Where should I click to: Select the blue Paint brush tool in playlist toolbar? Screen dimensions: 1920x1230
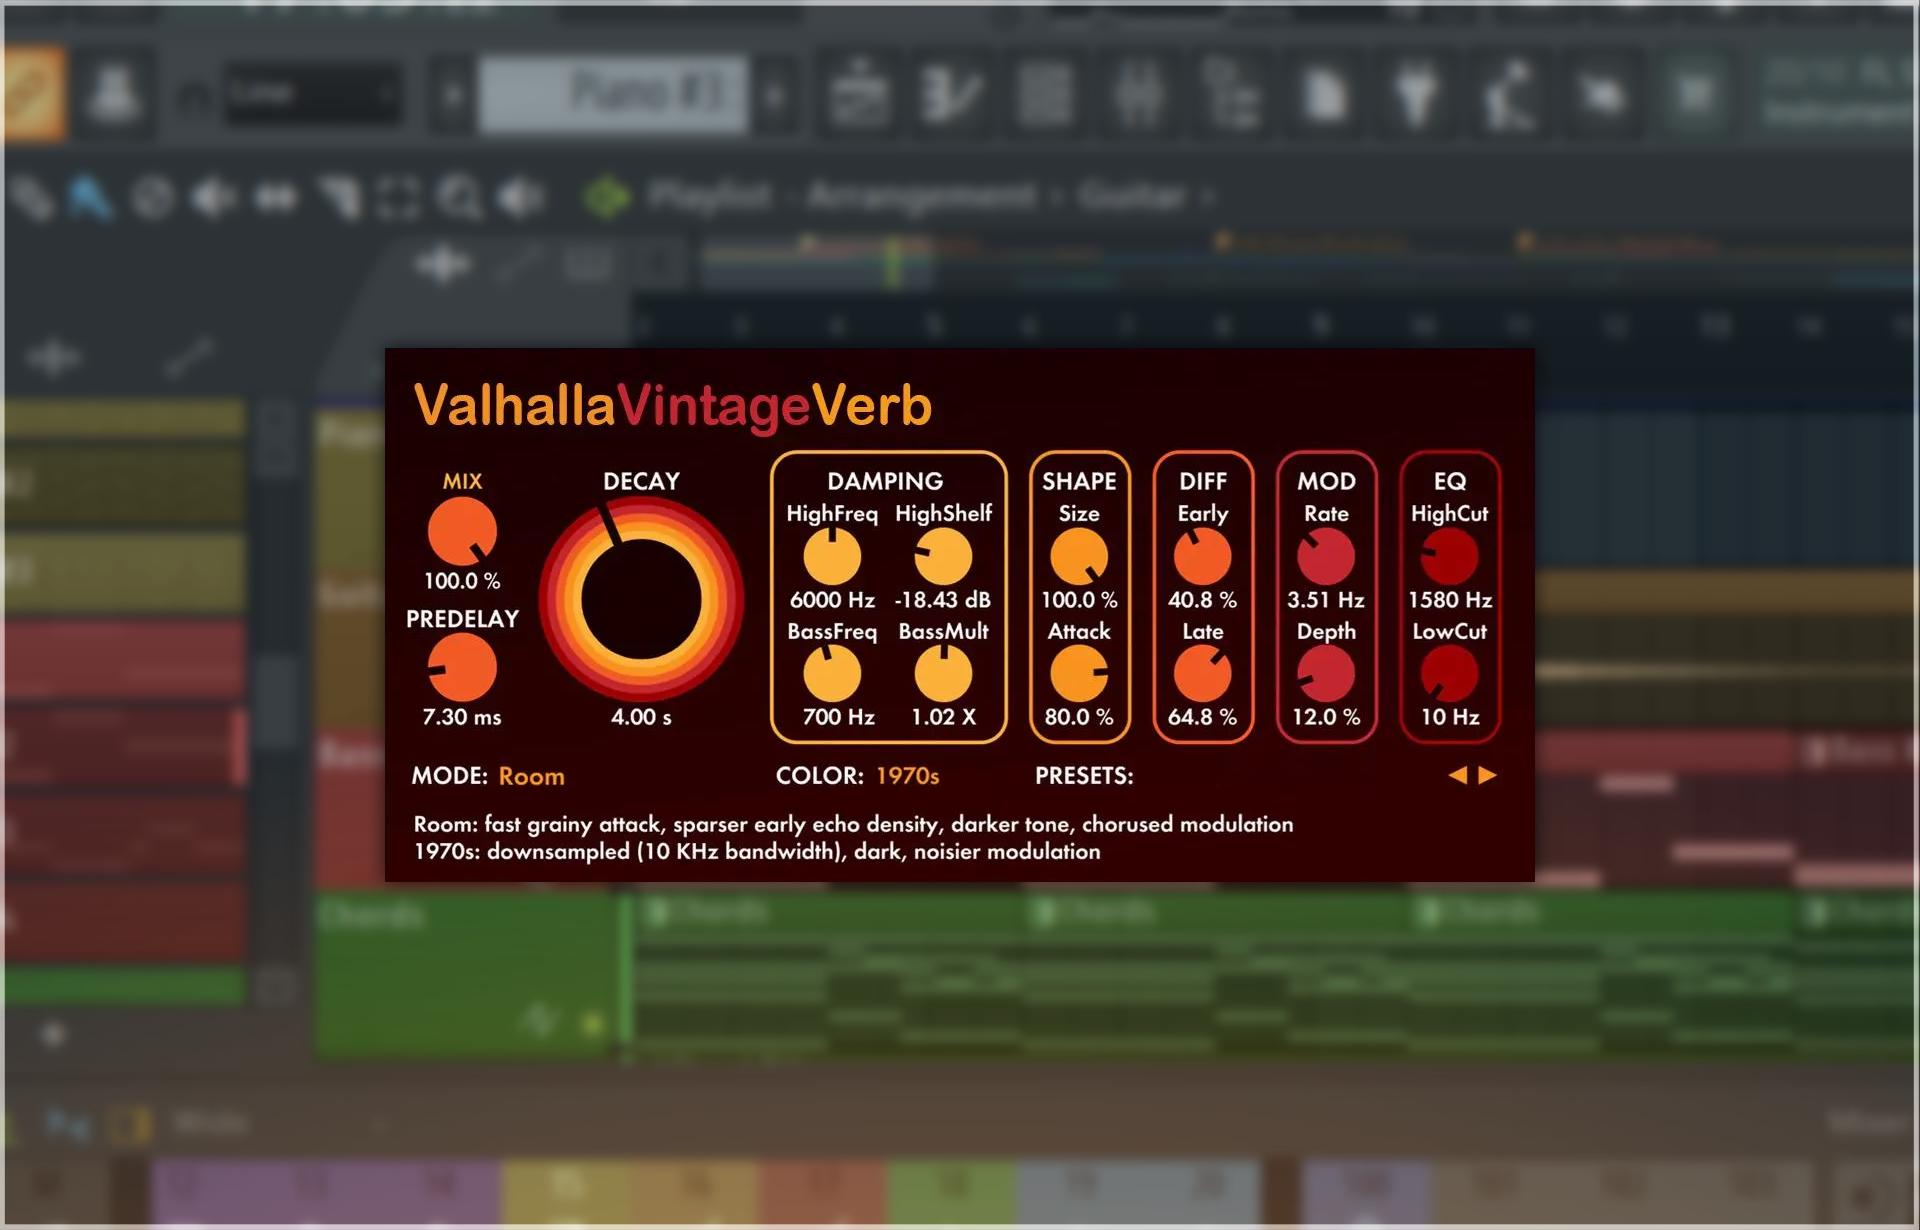89,197
